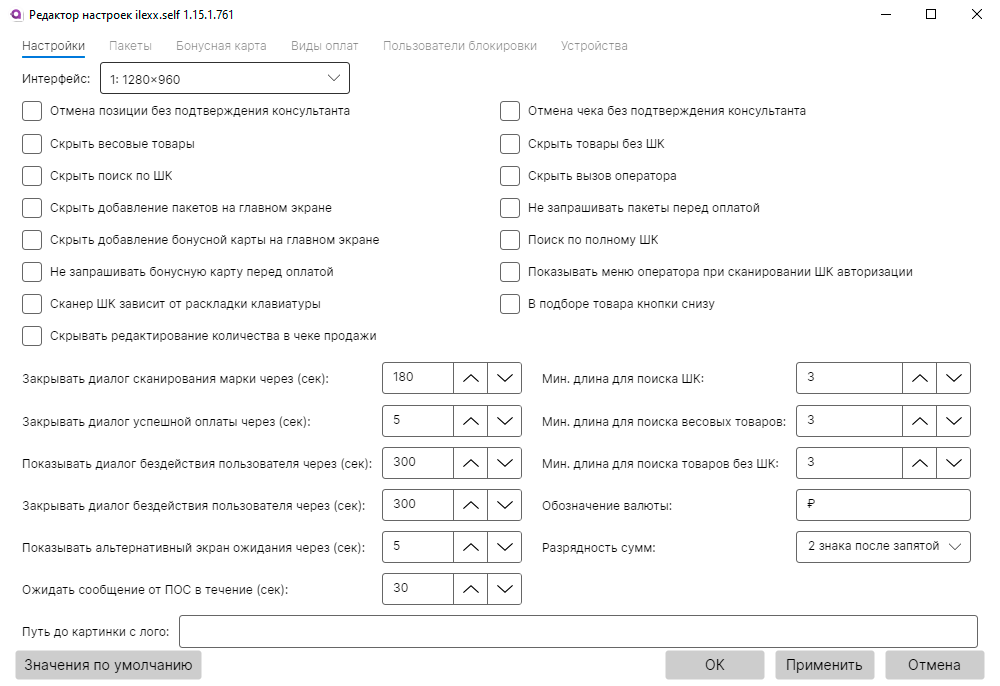Screen dimensions: 1000x686
Task: Decrease min length for weighted goods search
Action: click(x=953, y=420)
